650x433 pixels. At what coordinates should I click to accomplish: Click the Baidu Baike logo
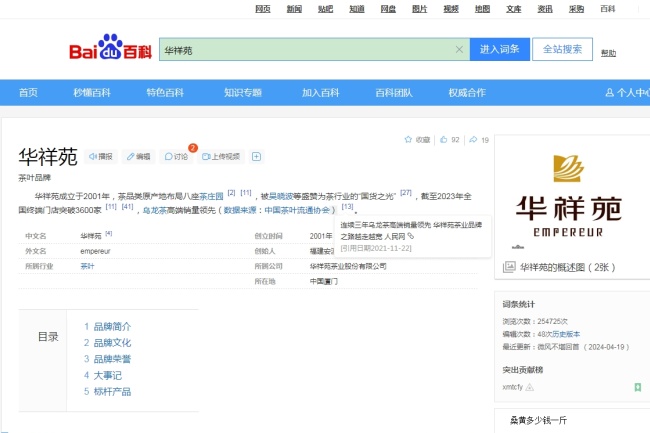point(110,48)
